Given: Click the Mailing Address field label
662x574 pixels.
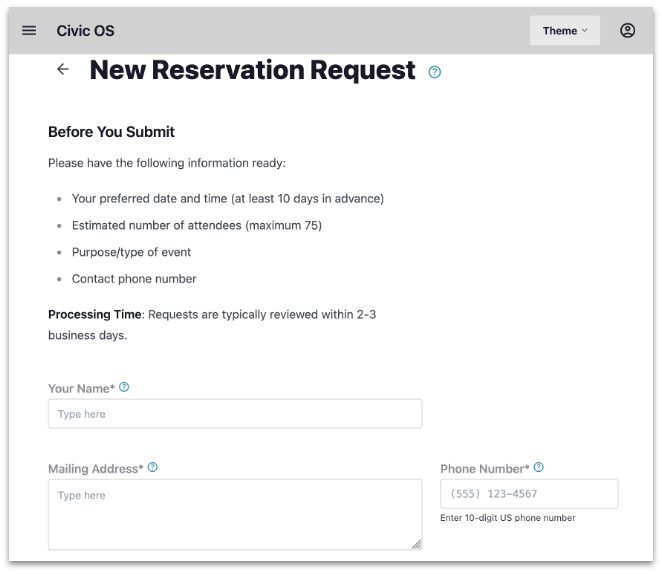Looking at the screenshot, I should pyautogui.click(x=95, y=468).
